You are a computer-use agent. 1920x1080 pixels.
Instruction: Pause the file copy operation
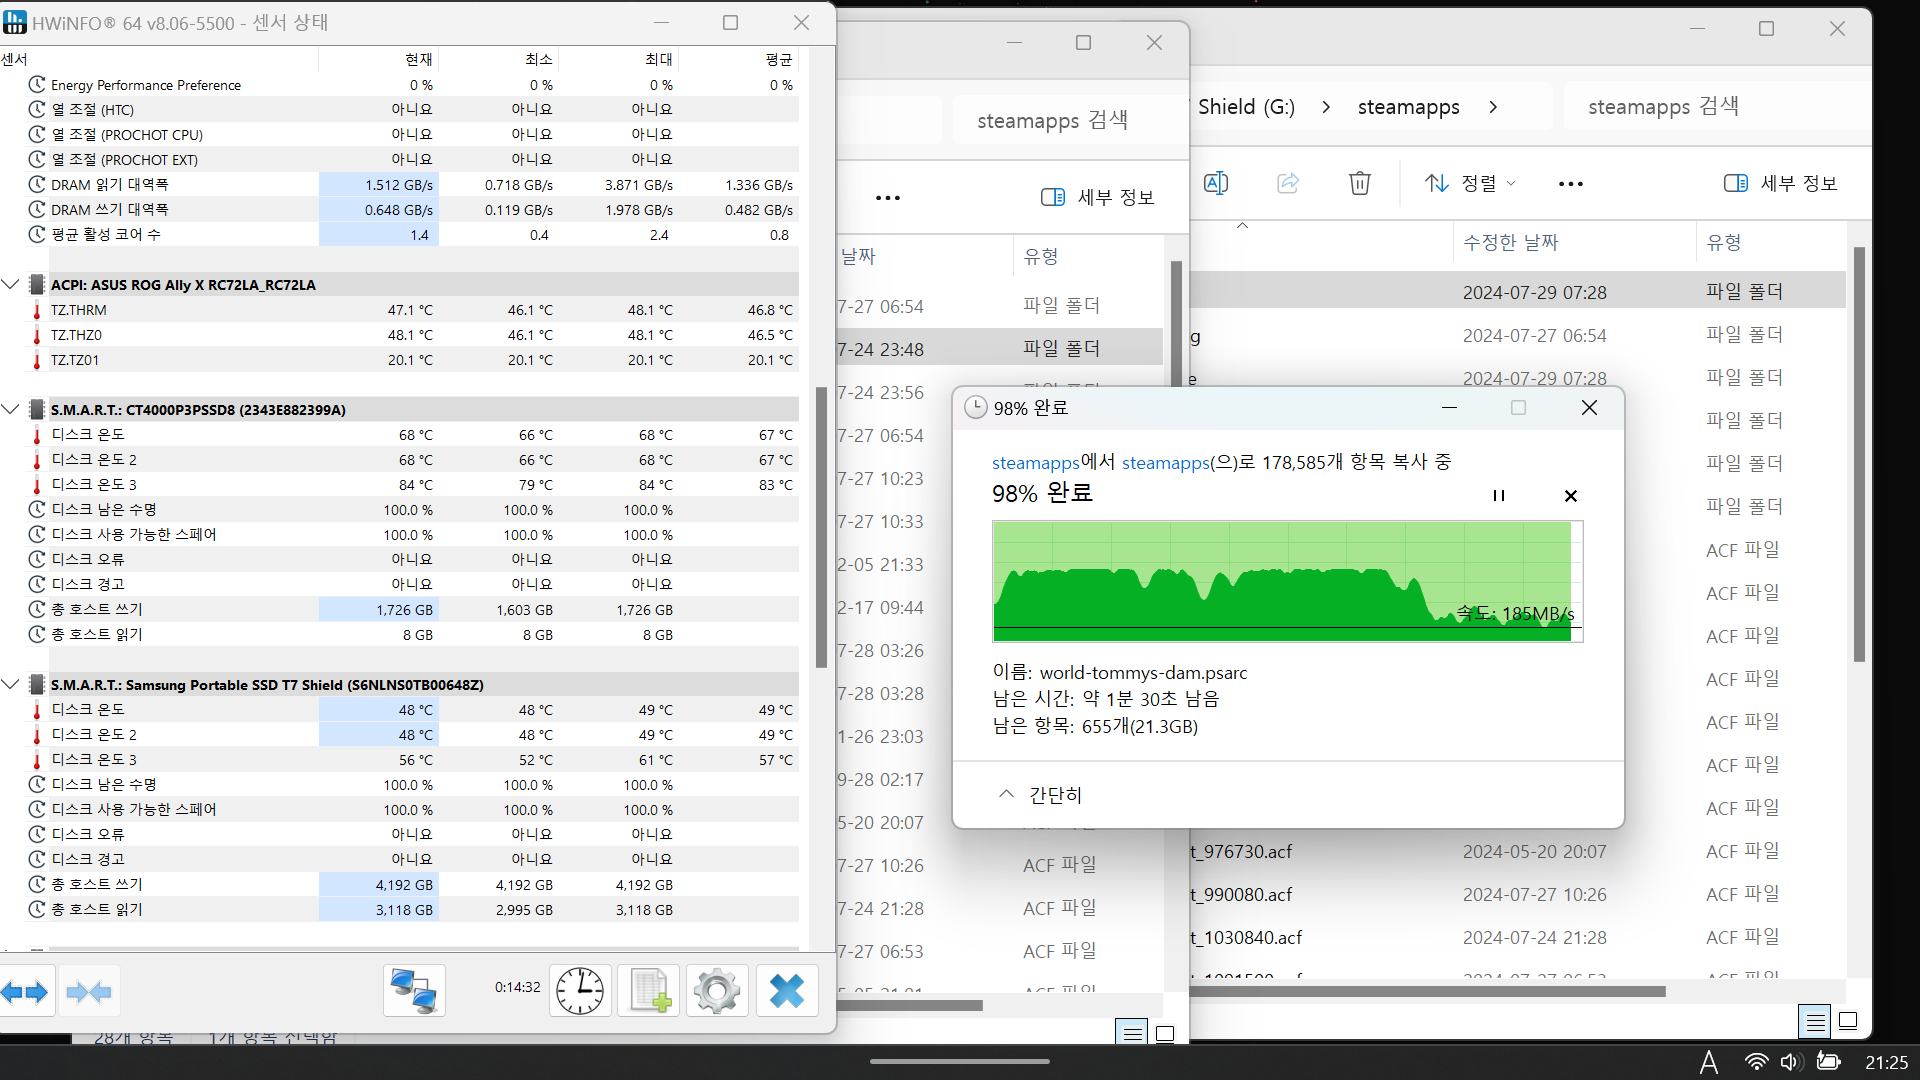click(x=1498, y=496)
